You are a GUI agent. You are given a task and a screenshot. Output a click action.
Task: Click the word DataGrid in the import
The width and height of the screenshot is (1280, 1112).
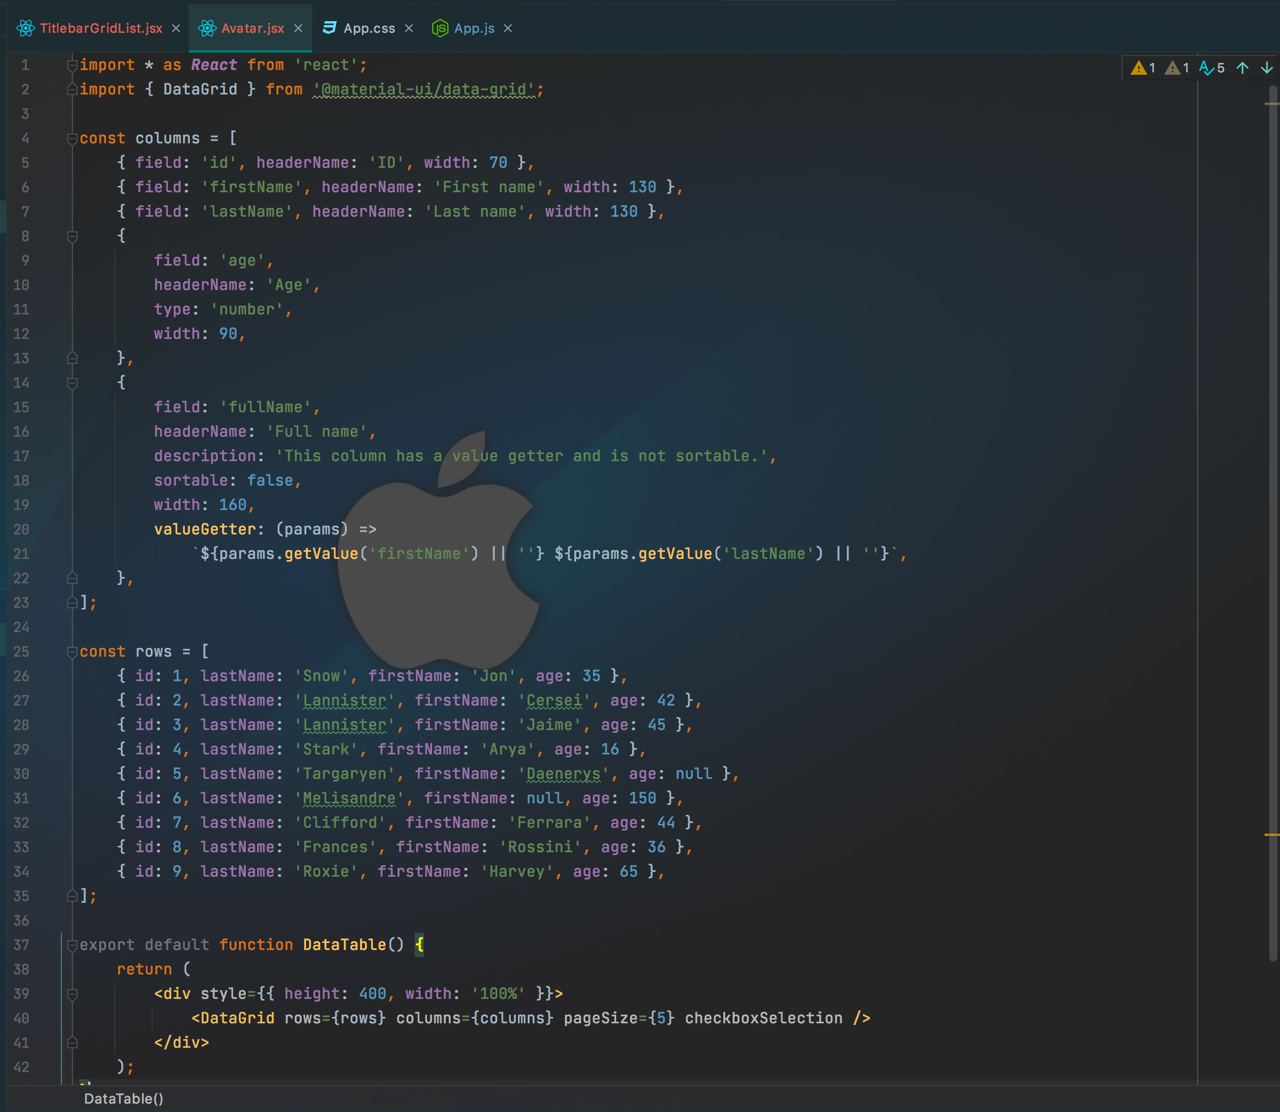tap(200, 90)
